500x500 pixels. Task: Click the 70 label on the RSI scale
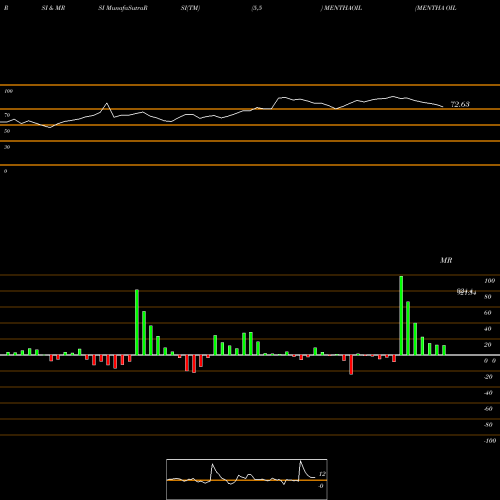[7, 115]
